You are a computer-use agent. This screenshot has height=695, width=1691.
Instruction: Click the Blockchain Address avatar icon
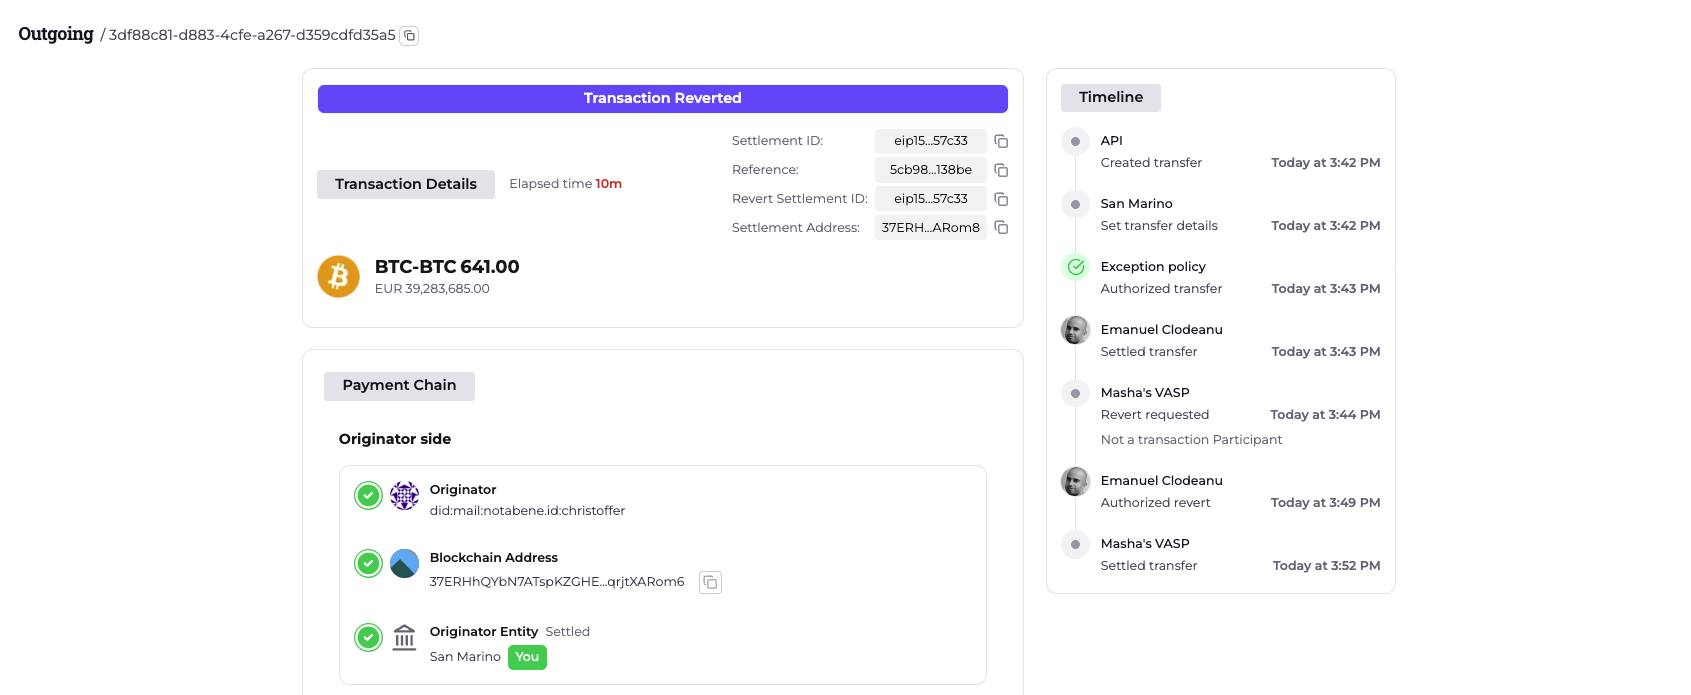point(404,563)
